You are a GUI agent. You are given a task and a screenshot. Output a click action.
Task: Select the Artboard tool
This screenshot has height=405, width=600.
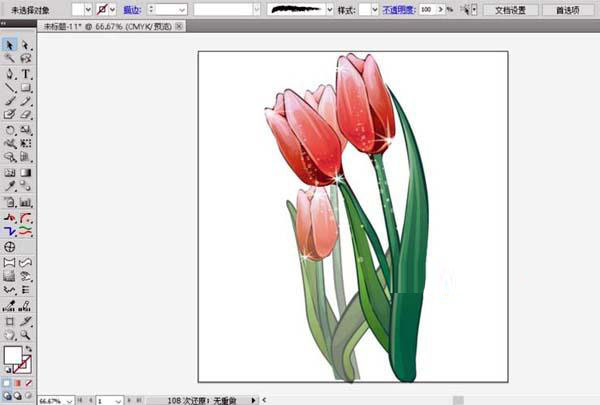(10, 322)
